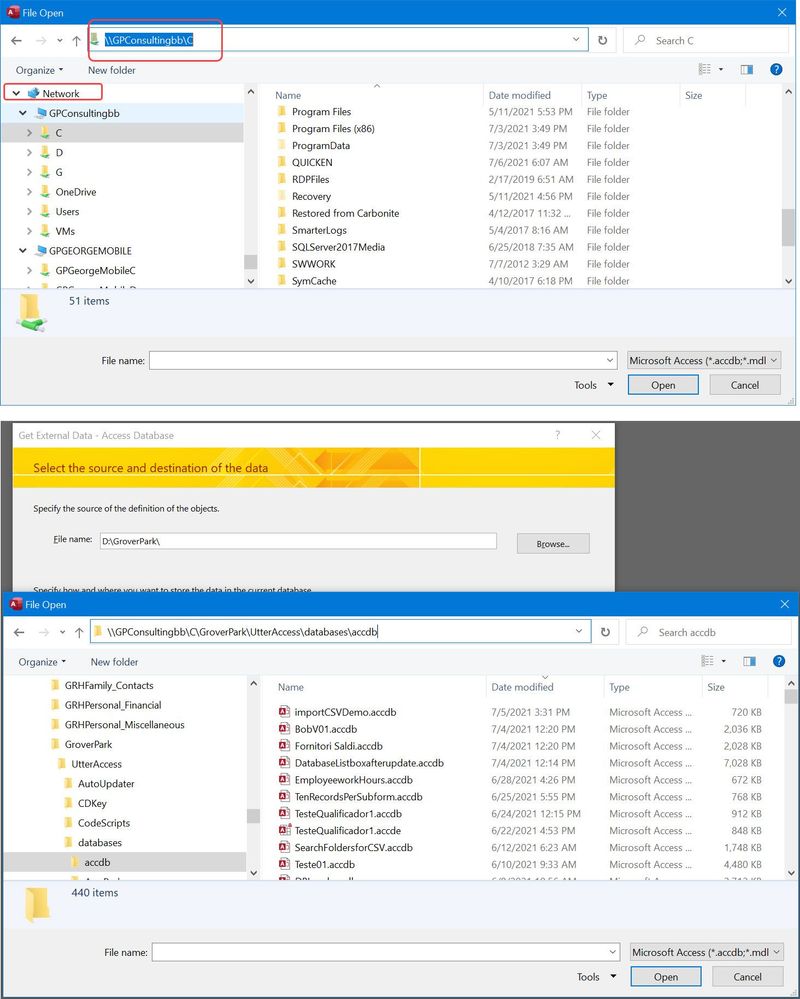This screenshot has width=800, height=999.
Task: Change view layout in bottom File Open dialog
Action: click(707, 661)
